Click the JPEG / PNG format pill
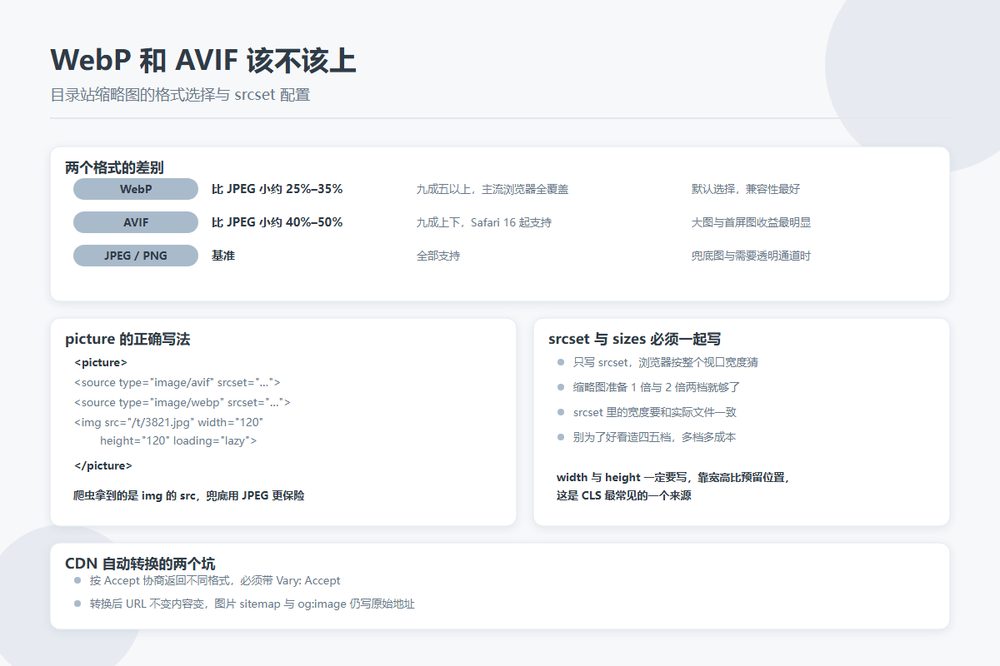1000x666 pixels. [136, 255]
